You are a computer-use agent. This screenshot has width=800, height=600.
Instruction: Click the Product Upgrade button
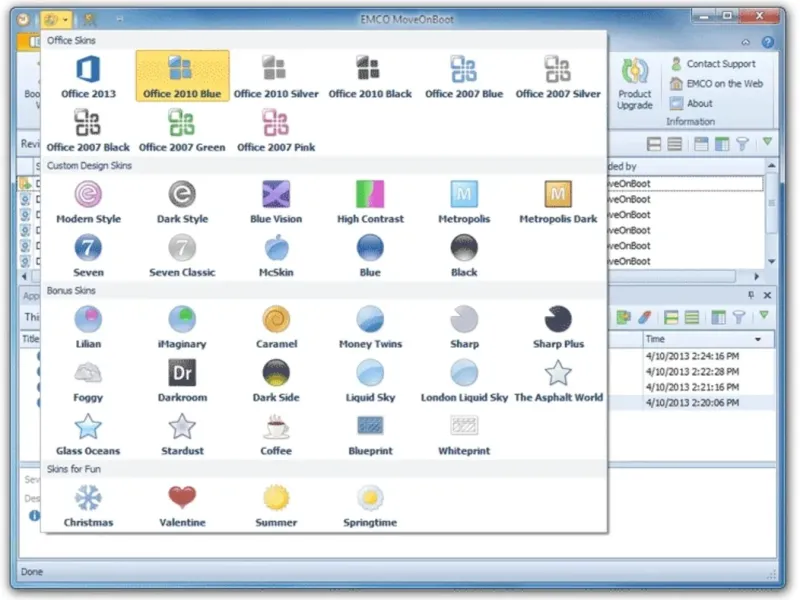point(634,84)
